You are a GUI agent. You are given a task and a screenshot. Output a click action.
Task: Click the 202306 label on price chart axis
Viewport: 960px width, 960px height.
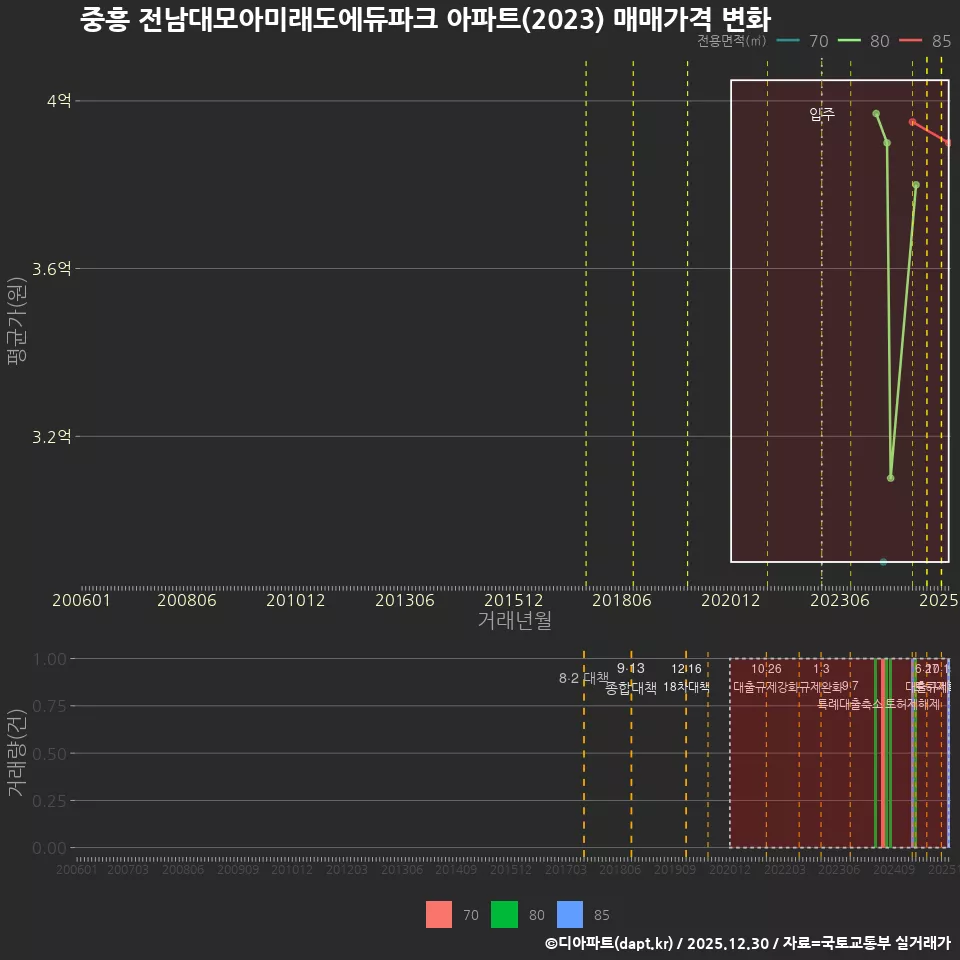(839, 600)
